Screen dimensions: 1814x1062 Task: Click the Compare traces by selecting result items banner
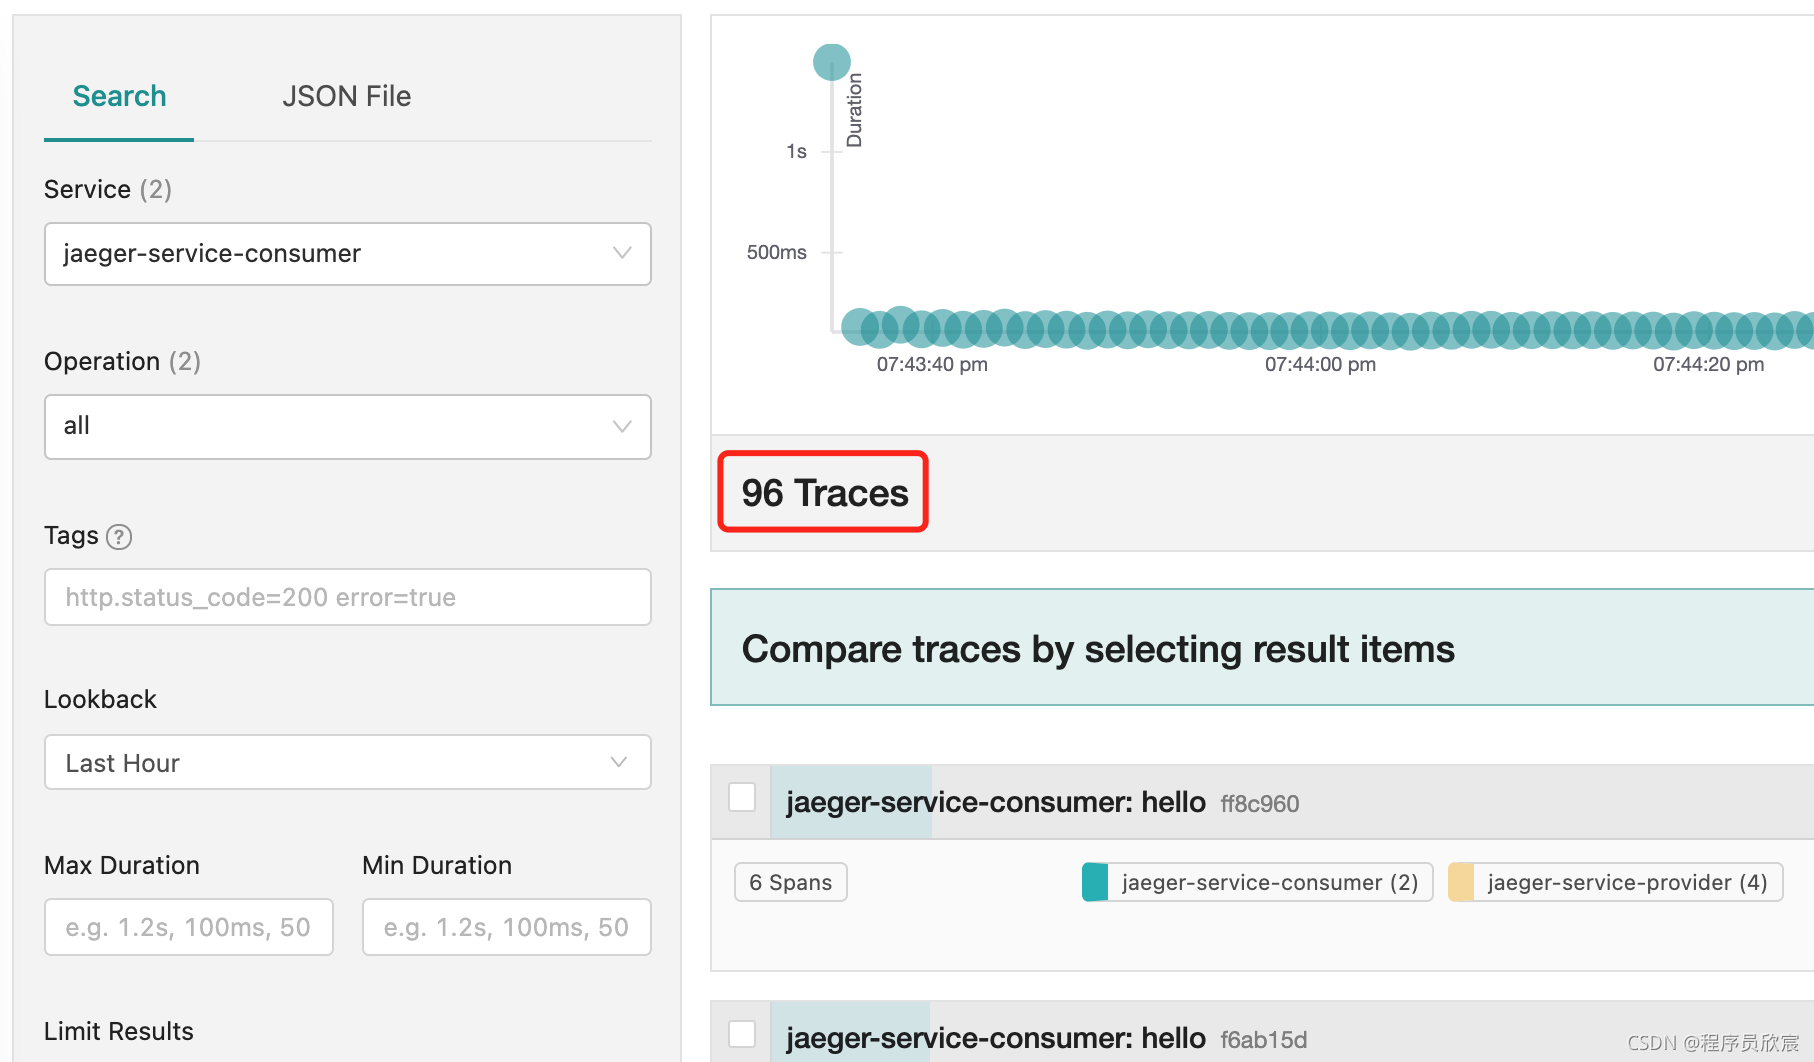[1262, 647]
